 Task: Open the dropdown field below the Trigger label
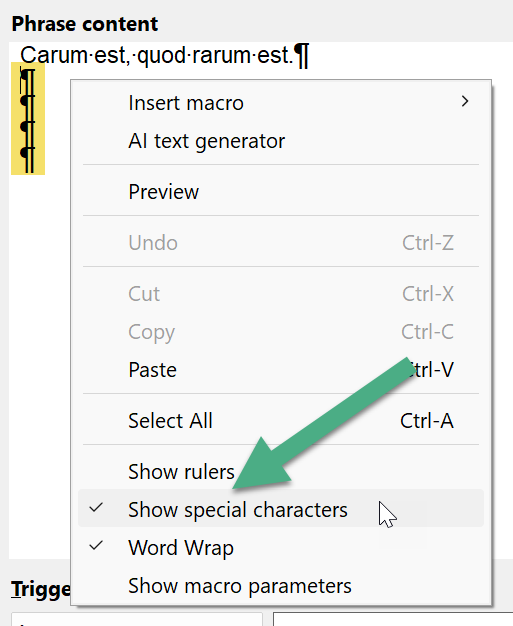[137, 619]
